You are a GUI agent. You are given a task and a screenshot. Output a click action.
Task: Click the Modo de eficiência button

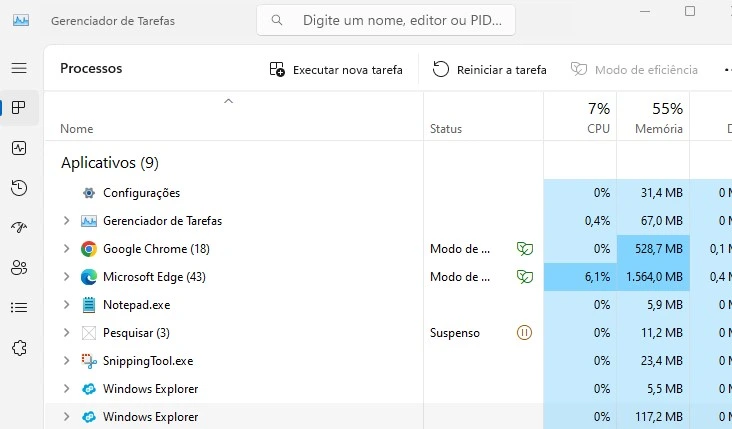[634, 70]
